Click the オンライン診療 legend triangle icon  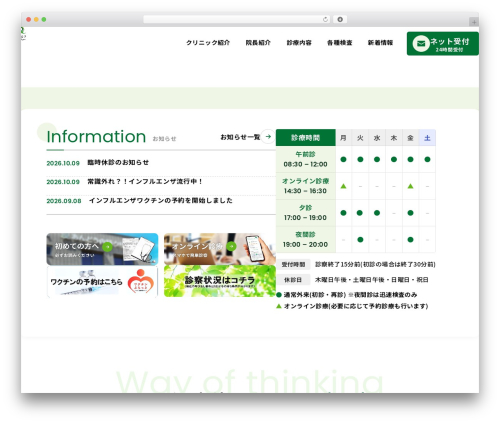pyautogui.click(x=279, y=306)
